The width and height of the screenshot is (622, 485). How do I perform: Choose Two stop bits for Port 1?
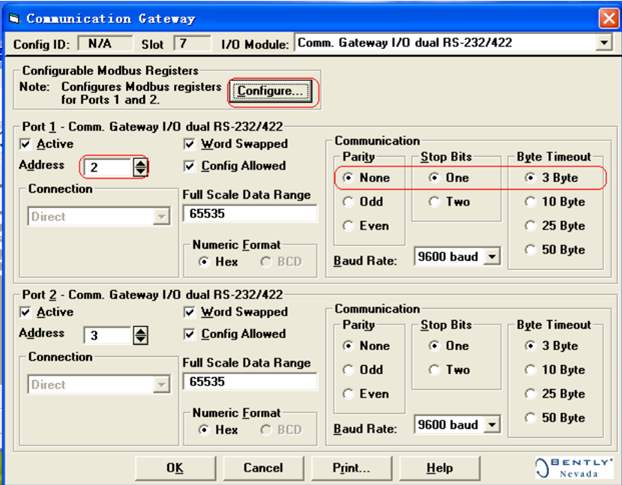tap(434, 202)
